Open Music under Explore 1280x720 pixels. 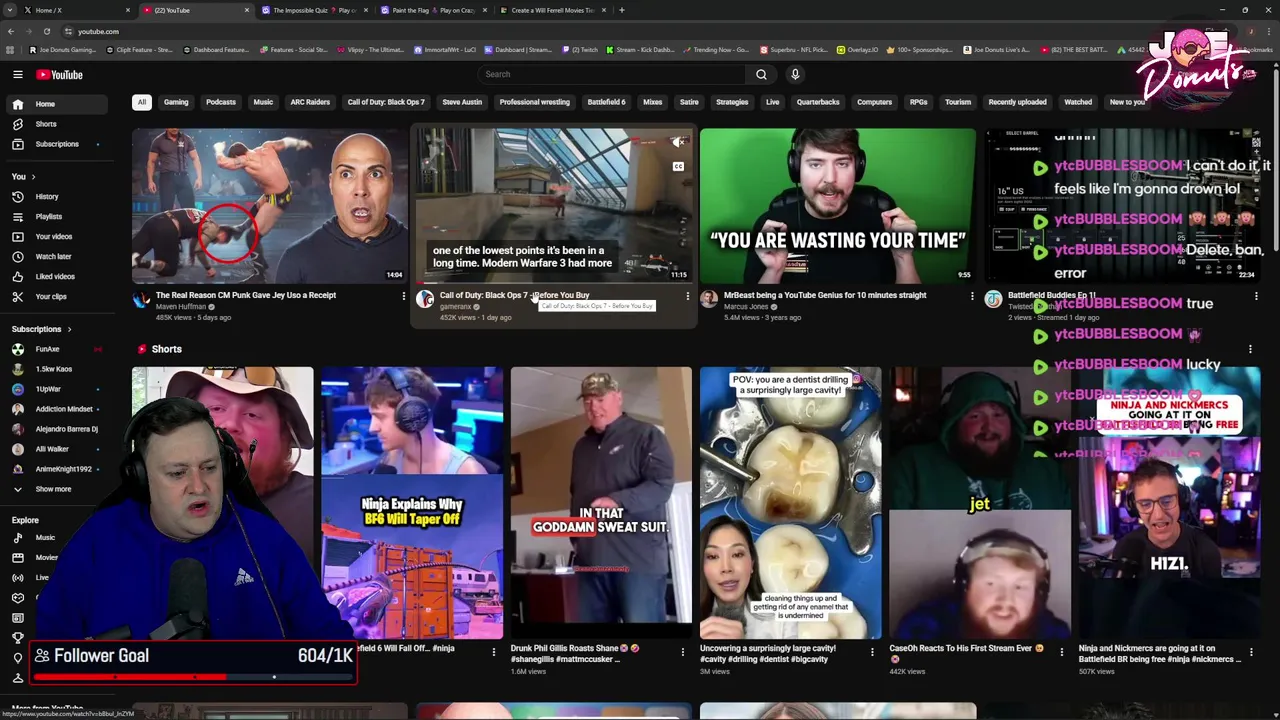(45, 538)
